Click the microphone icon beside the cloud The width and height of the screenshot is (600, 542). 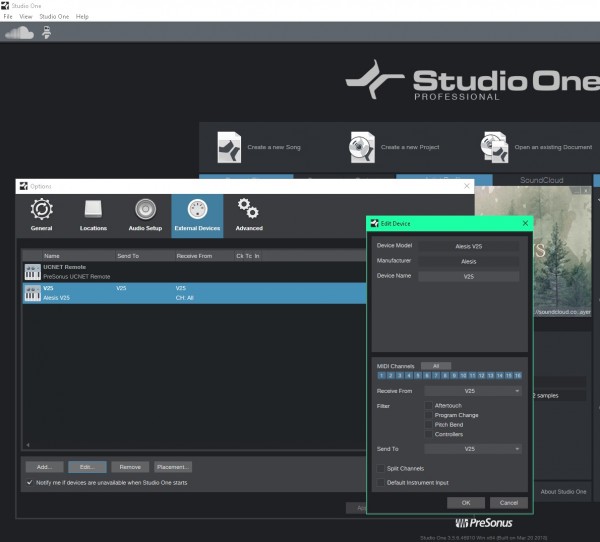click(x=46, y=33)
